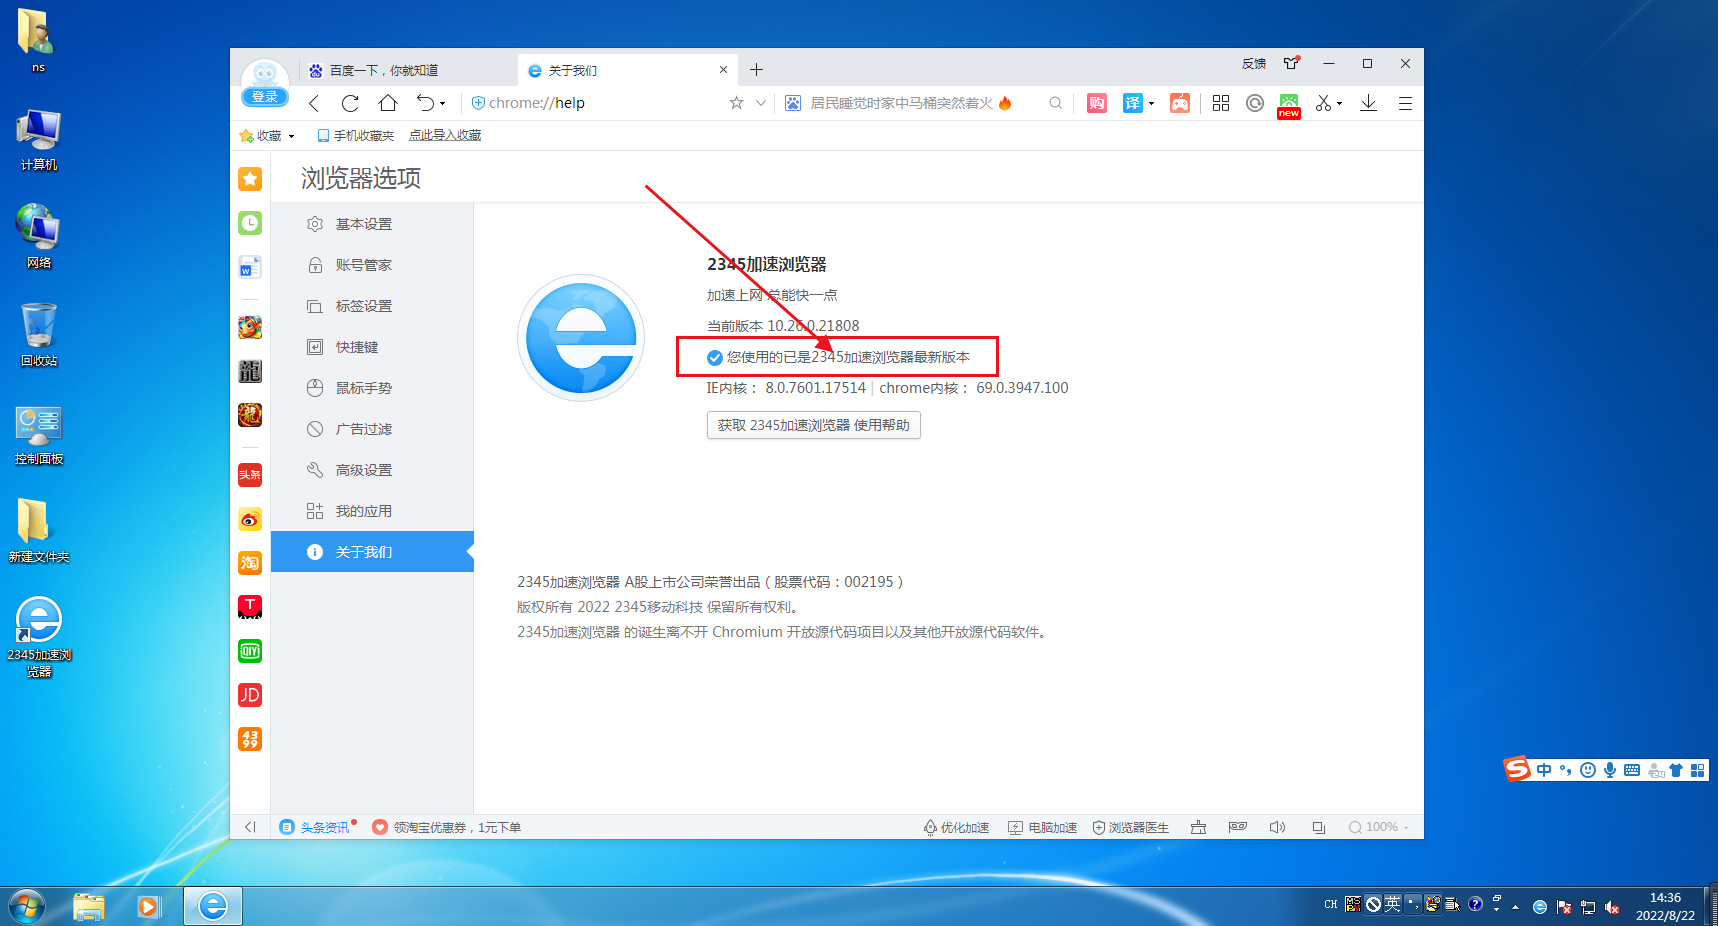Click the 反馈 feedback link

tap(1254, 64)
